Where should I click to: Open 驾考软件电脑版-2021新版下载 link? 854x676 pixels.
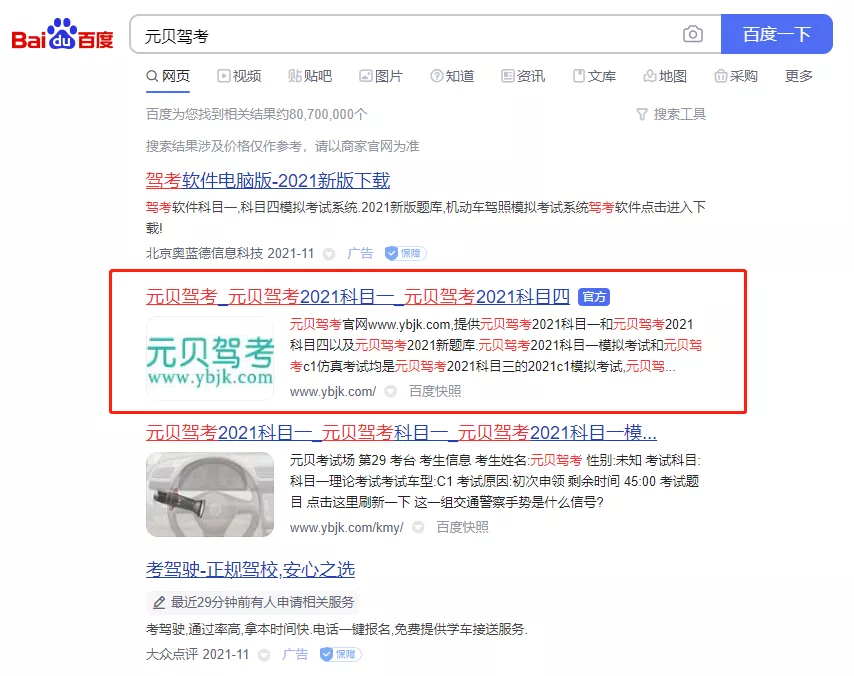[268, 180]
